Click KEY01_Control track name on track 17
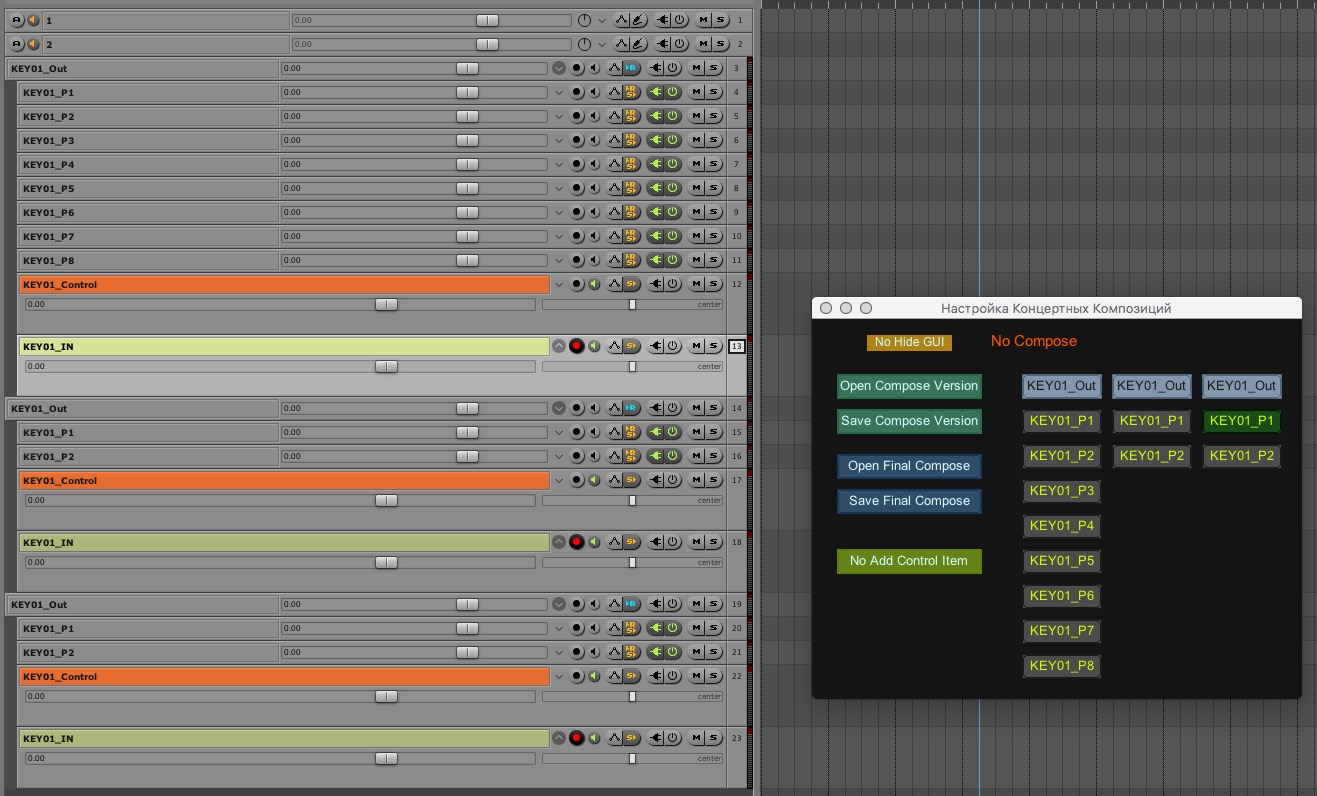The image size is (1317, 796). 284,480
